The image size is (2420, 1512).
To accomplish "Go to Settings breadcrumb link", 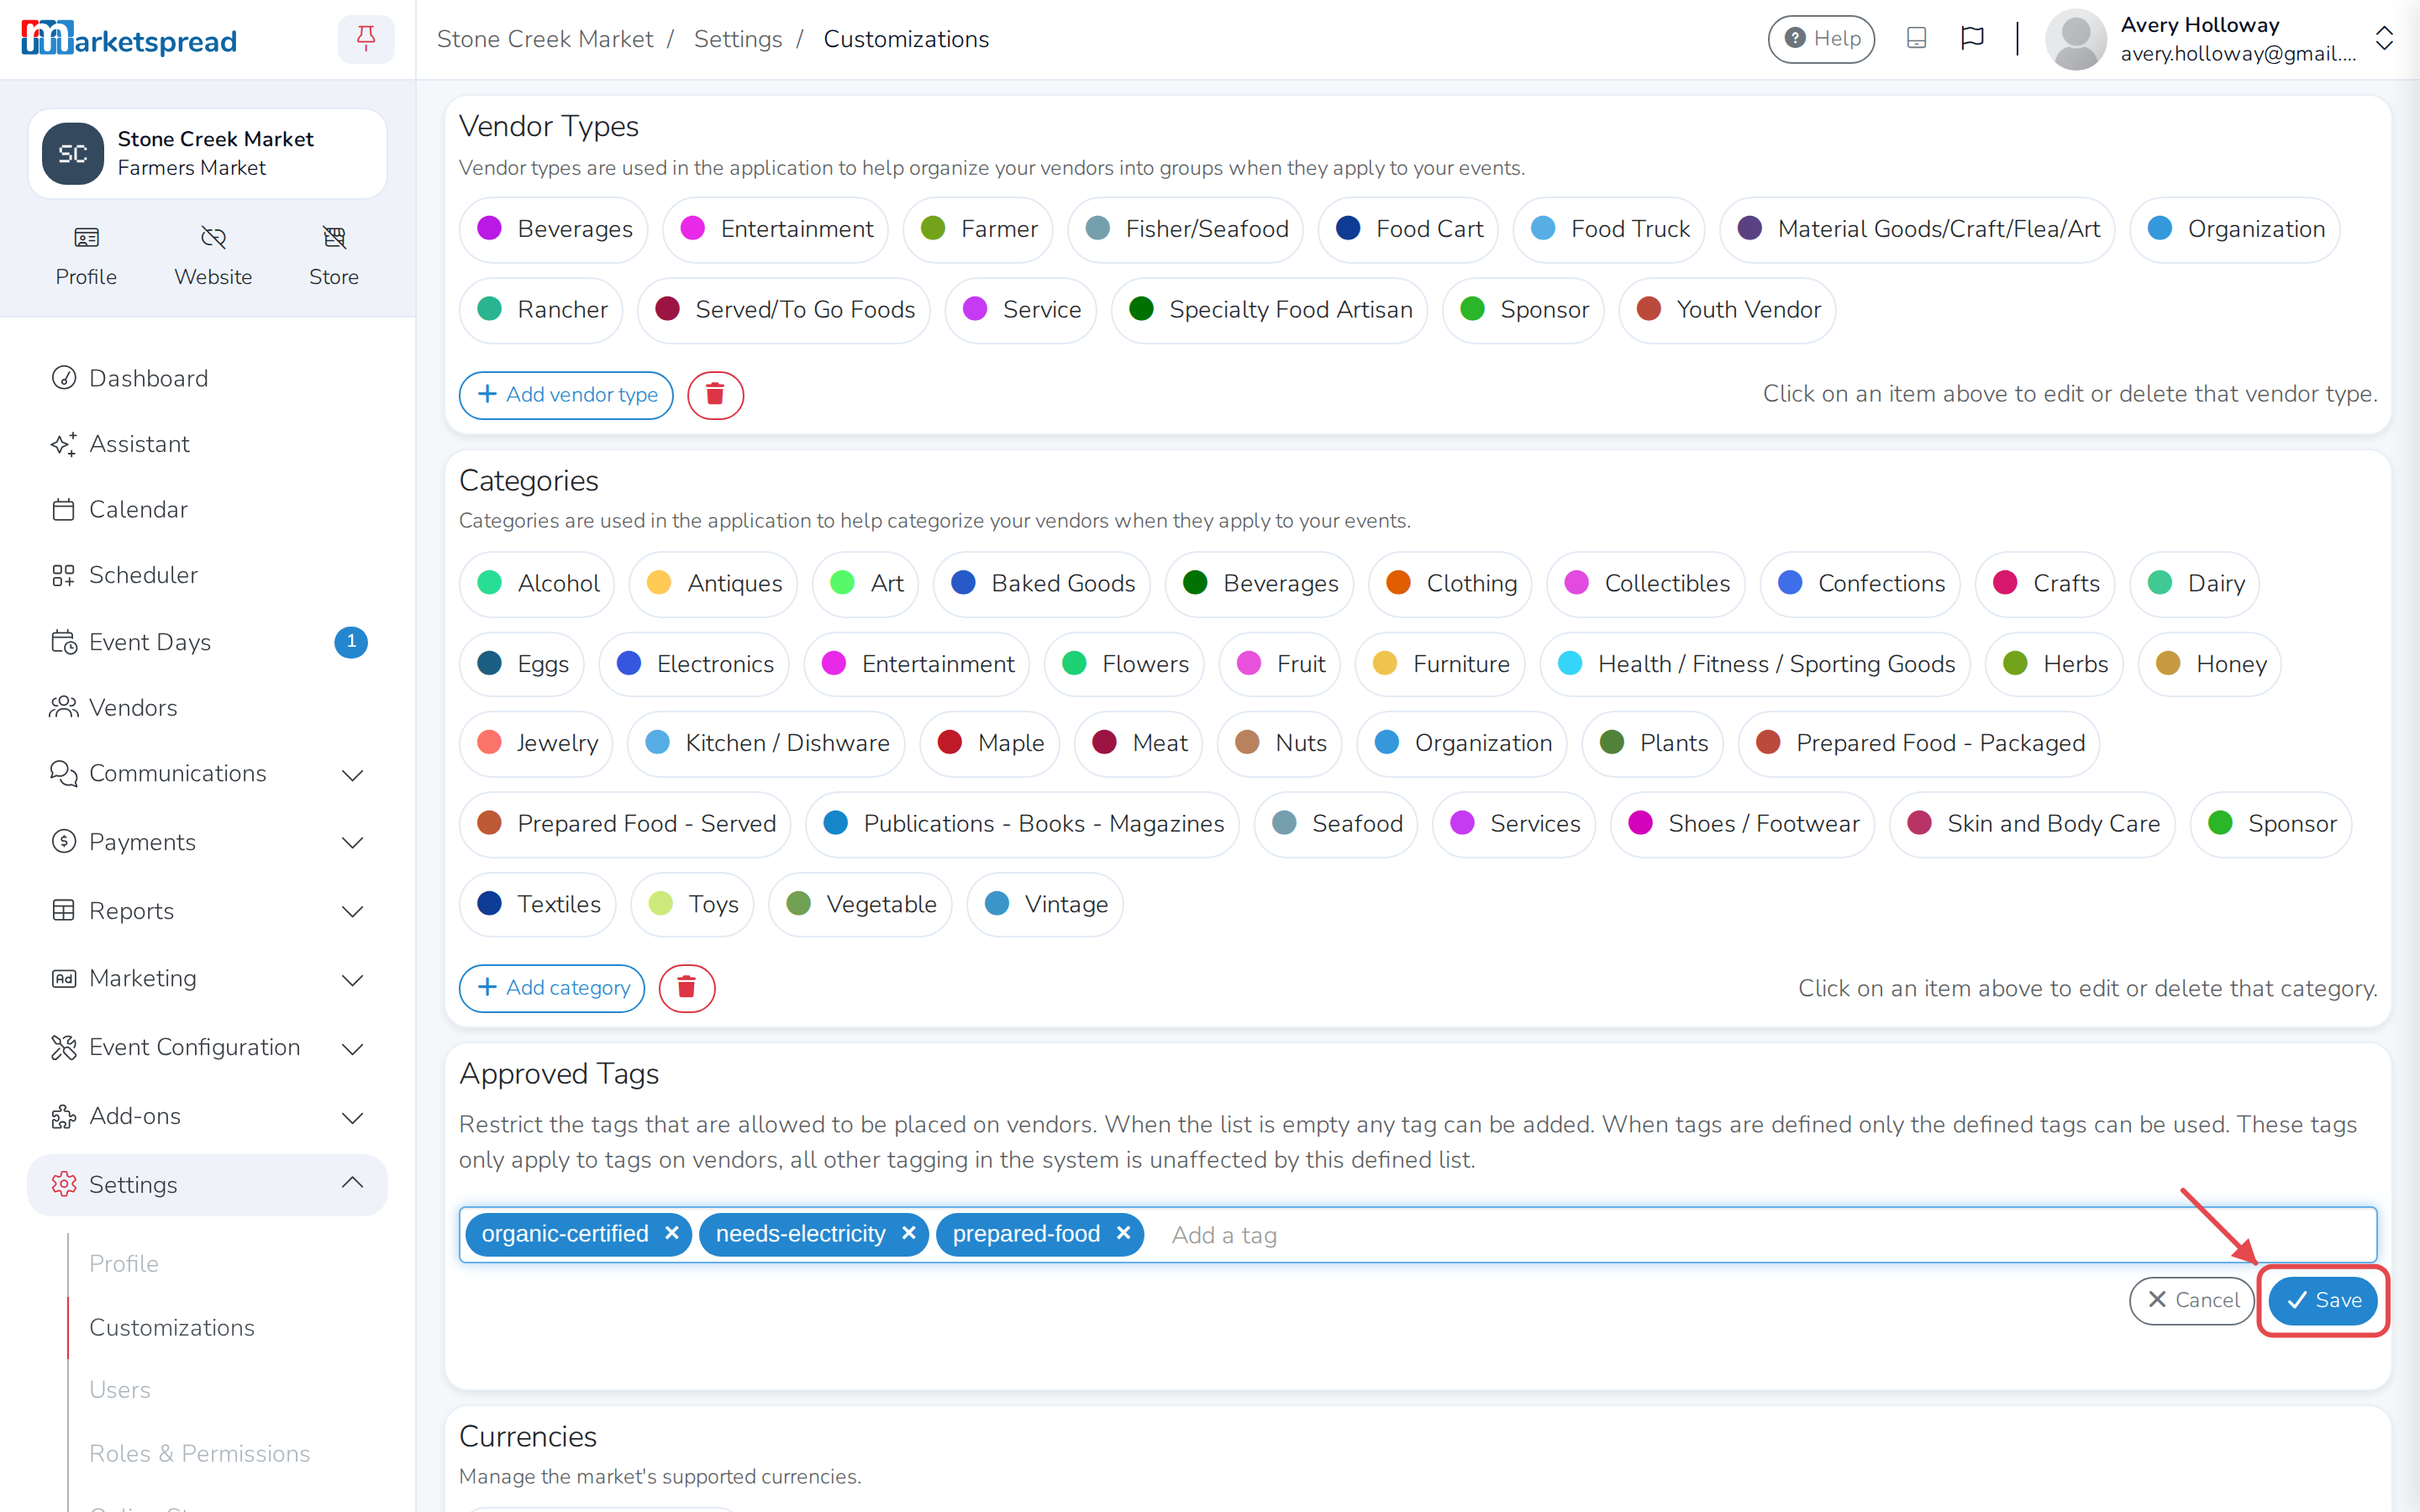I will coord(738,39).
